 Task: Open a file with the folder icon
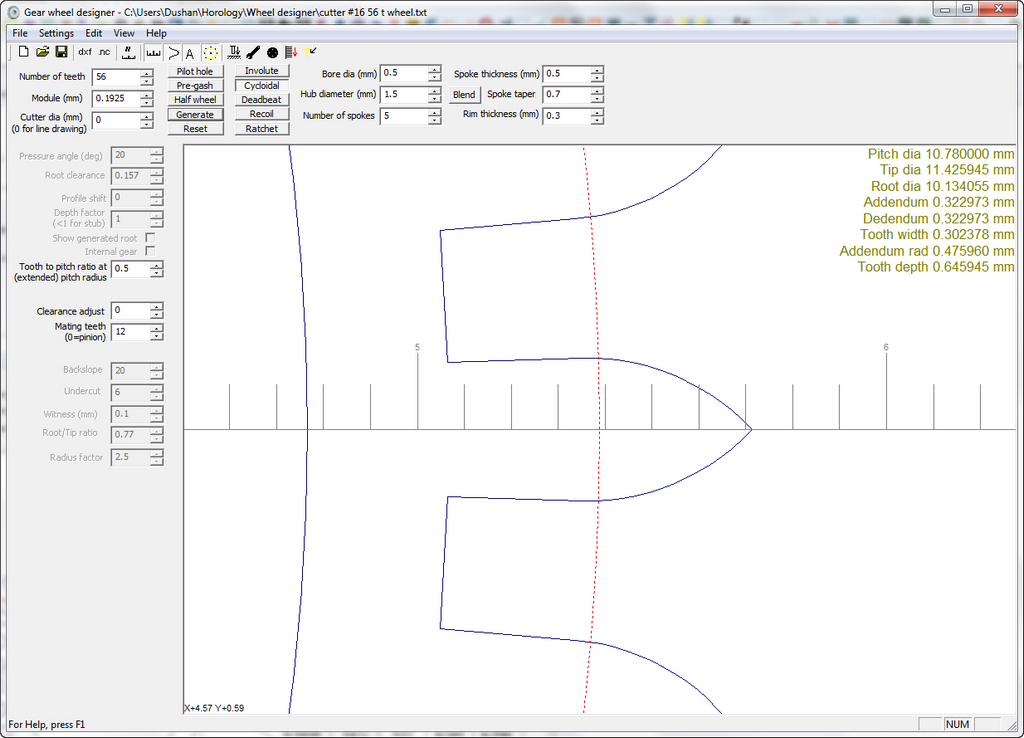(x=43, y=52)
